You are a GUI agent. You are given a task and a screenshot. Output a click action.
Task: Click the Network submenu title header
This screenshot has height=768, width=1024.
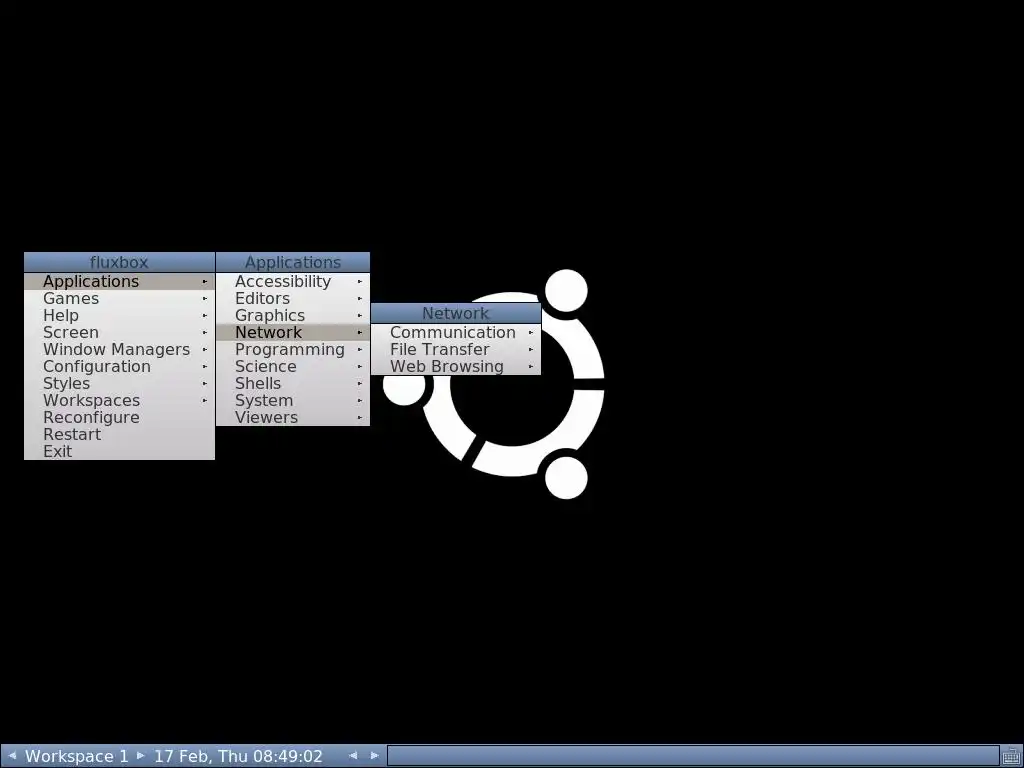coord(456,313)
